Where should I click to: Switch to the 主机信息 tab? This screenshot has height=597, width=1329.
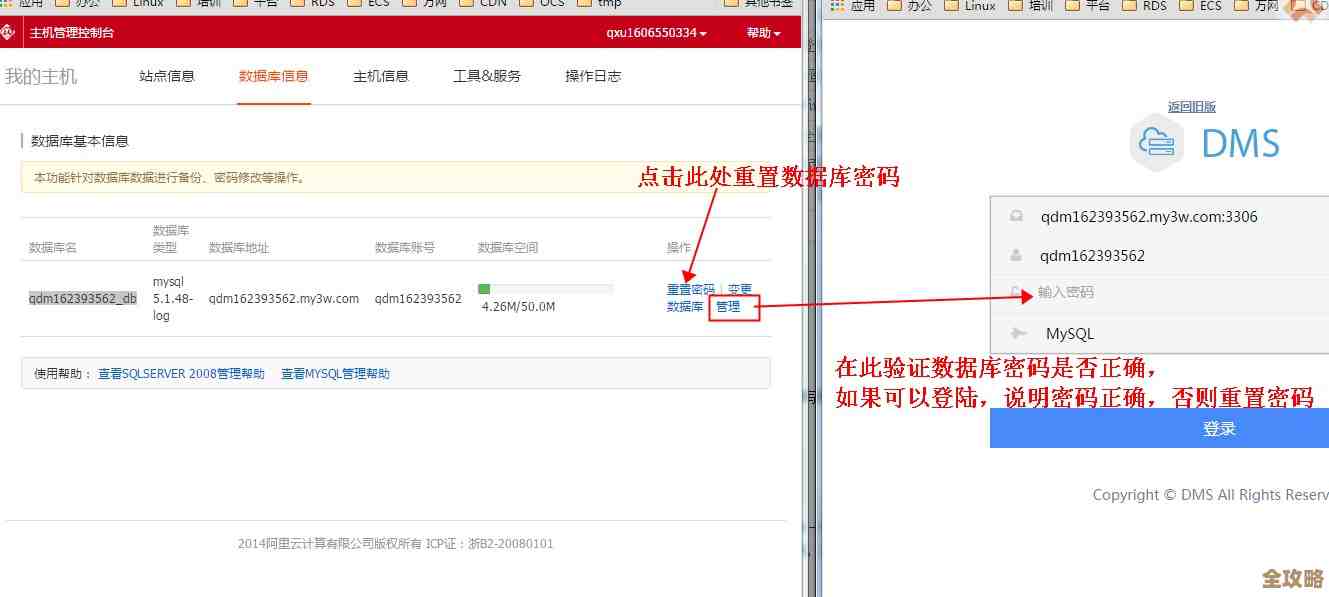381,75
